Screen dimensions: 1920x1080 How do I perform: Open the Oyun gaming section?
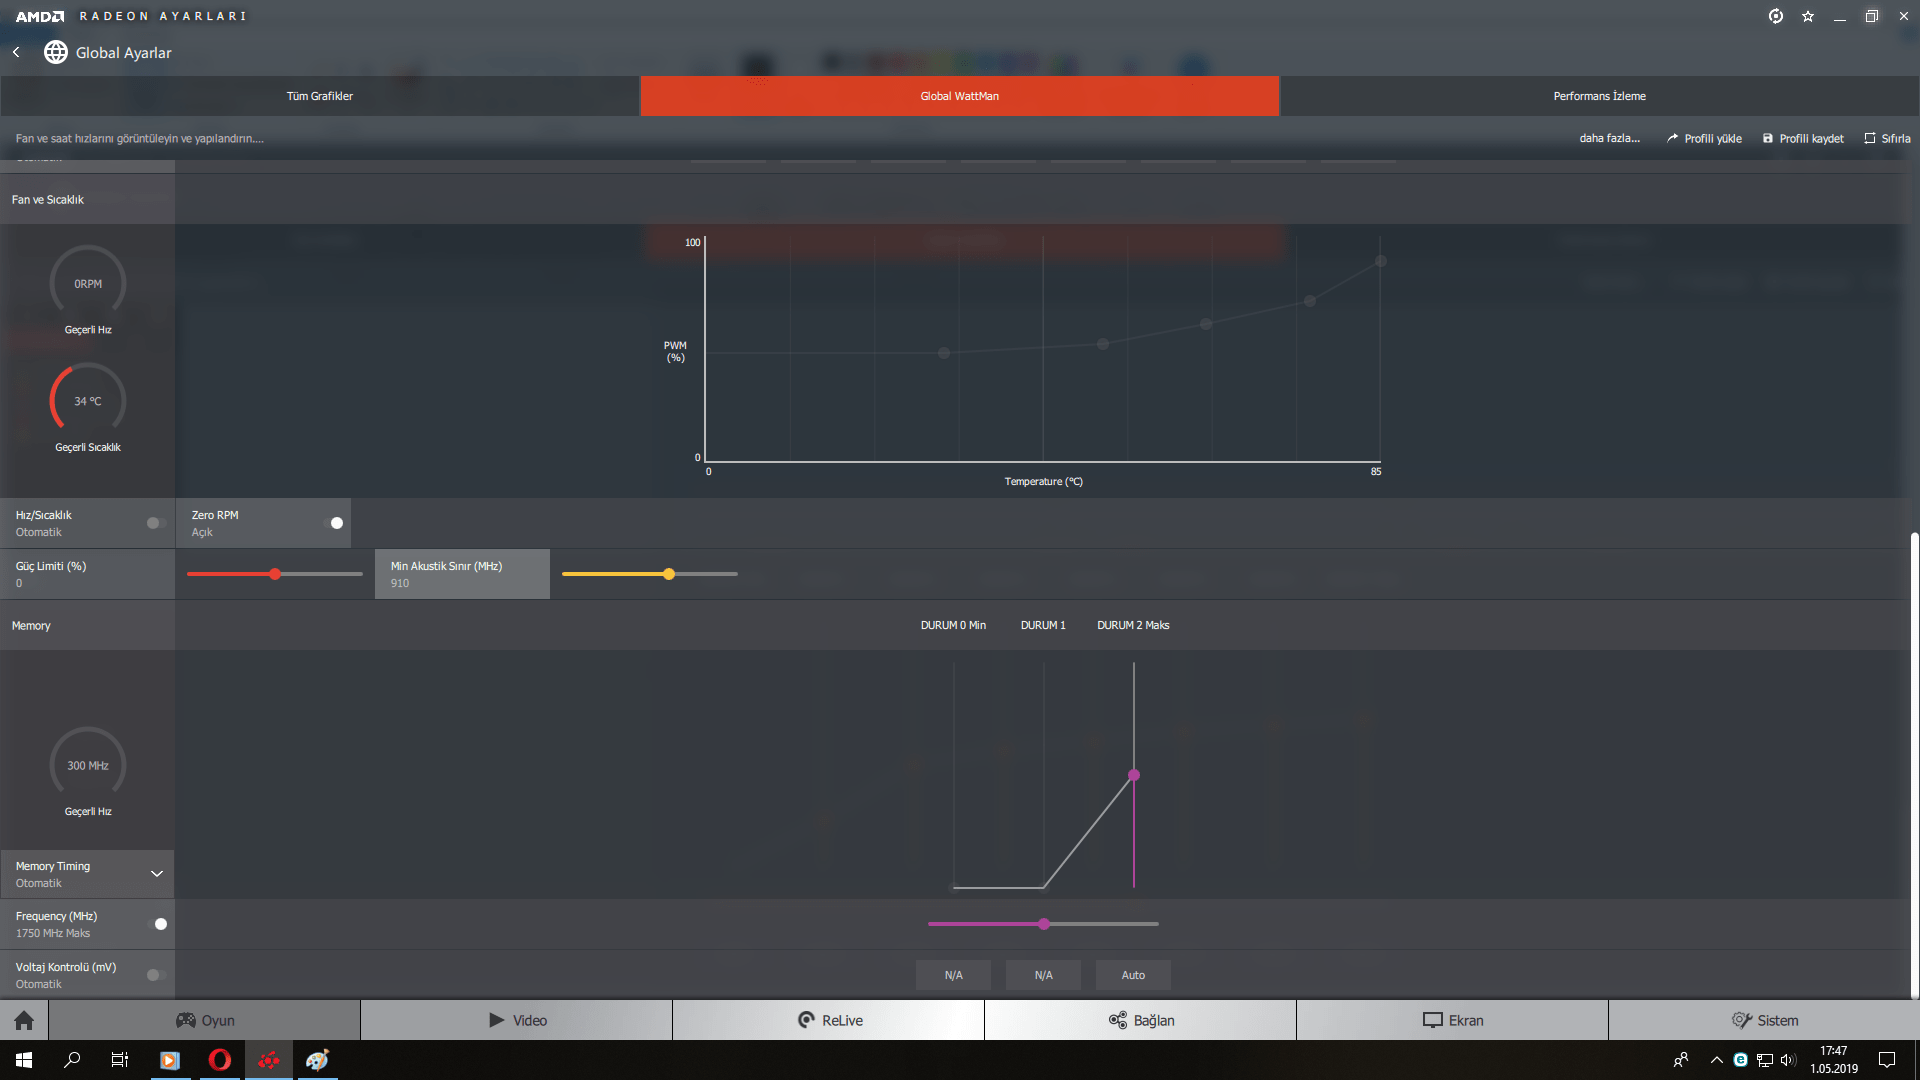pyautogui.click(x=205, y=1020)
